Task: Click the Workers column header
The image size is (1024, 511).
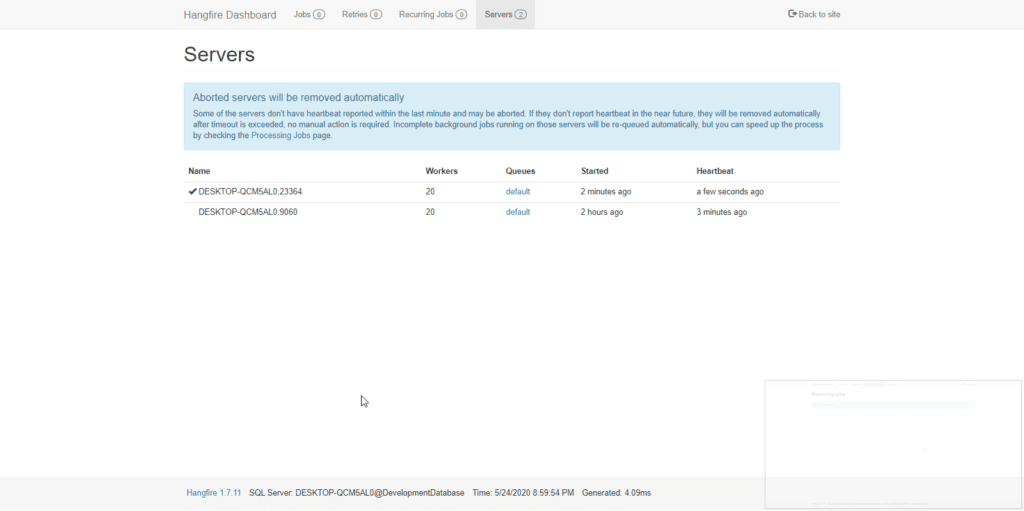Action: pos(441,171)
